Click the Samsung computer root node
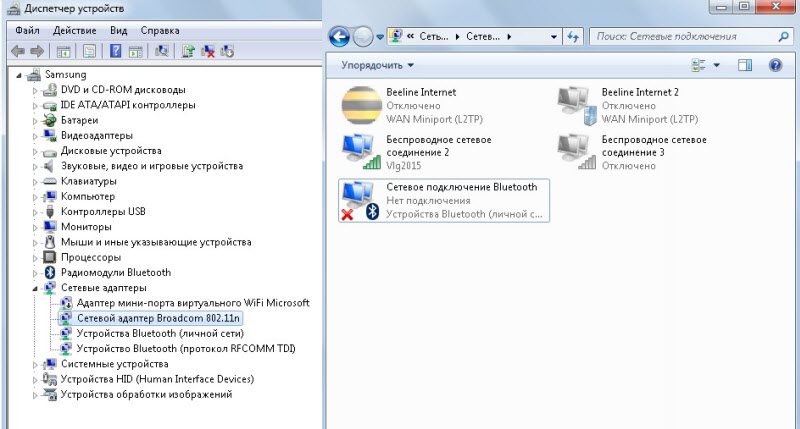800x429 pixels. (x=65, y=74)
